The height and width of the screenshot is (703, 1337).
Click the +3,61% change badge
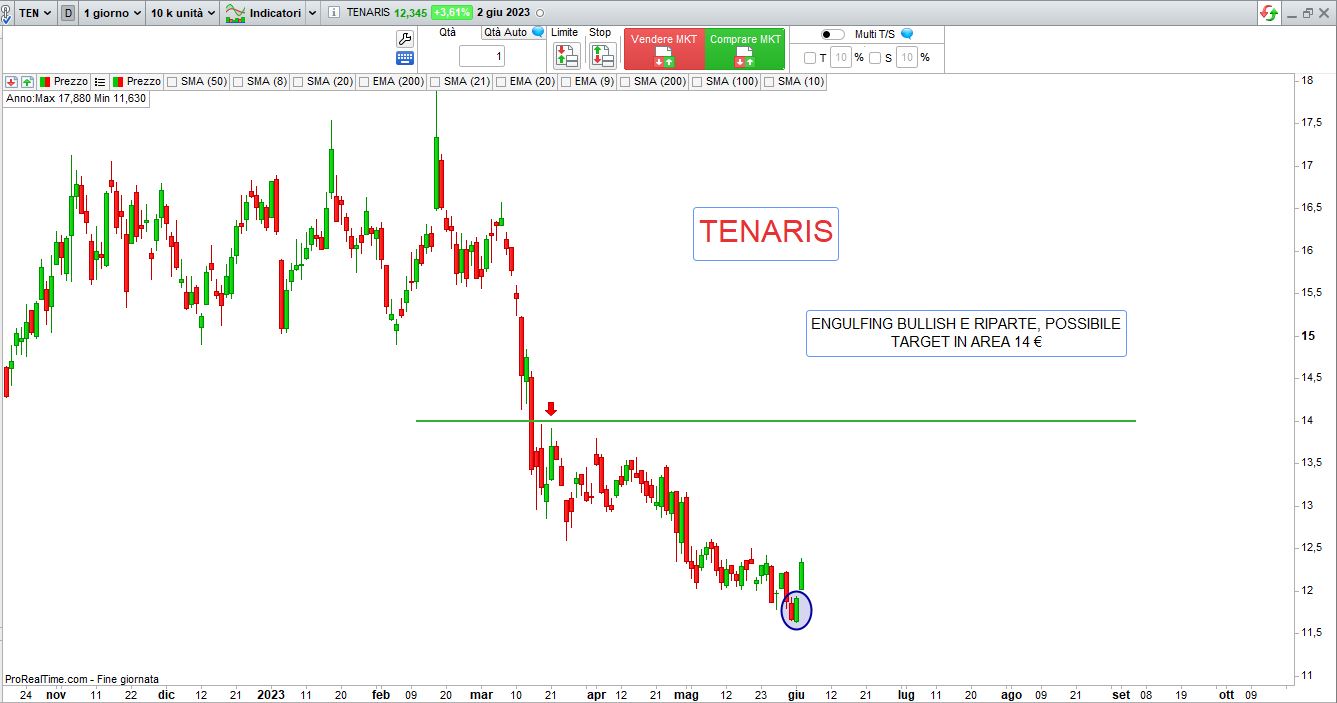[x=451, y=13]
